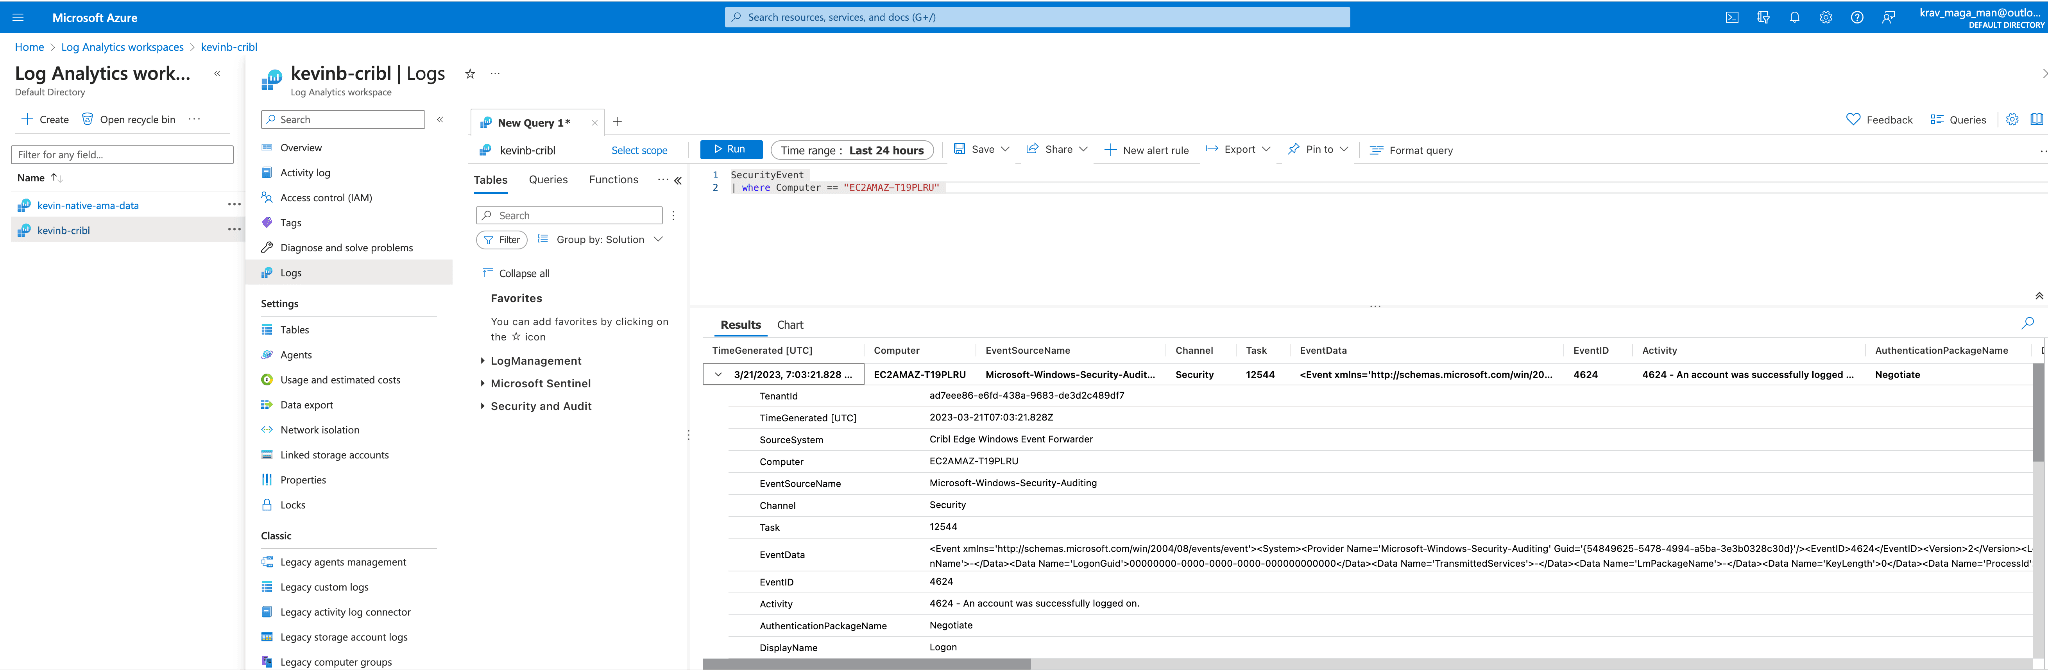Screen dimensions: 2048x670
Task: Click the Select scope link
Action: 639,151
